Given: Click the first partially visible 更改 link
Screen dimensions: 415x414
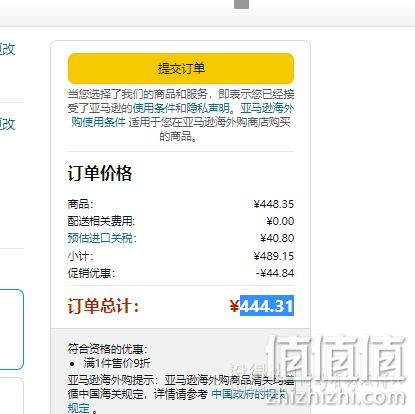Looking at the screenshot, I should (7, 49).
